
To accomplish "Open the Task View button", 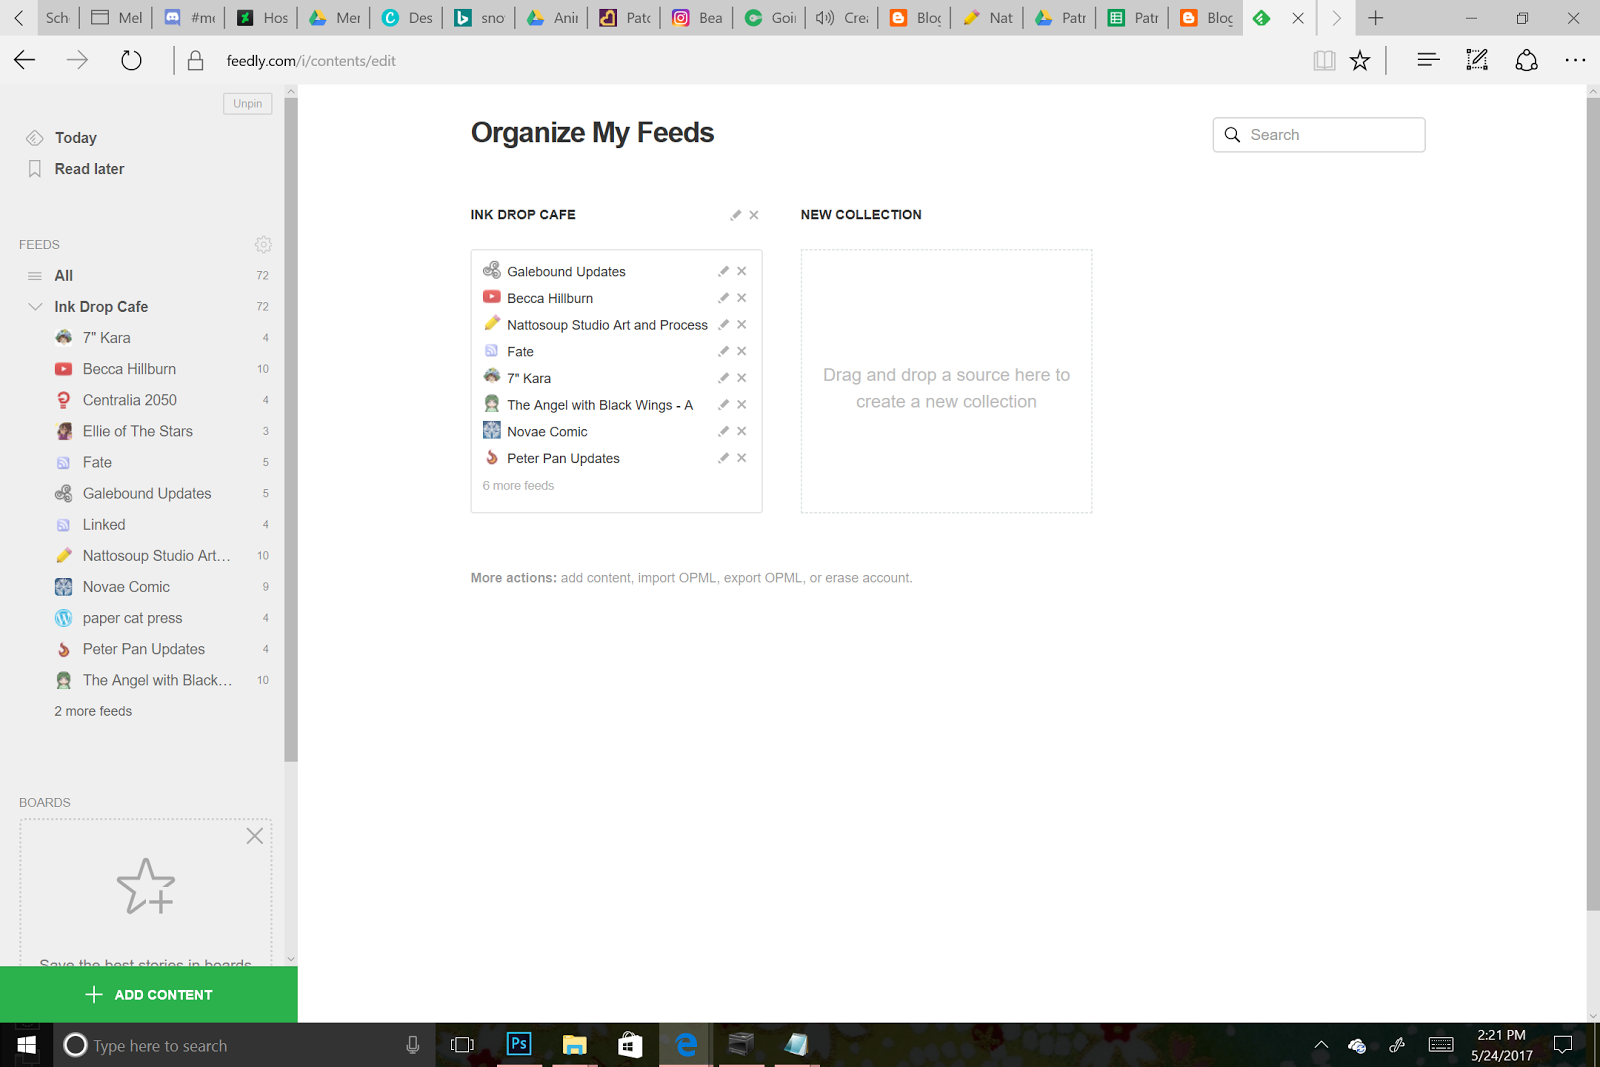I will [462, 1045].
